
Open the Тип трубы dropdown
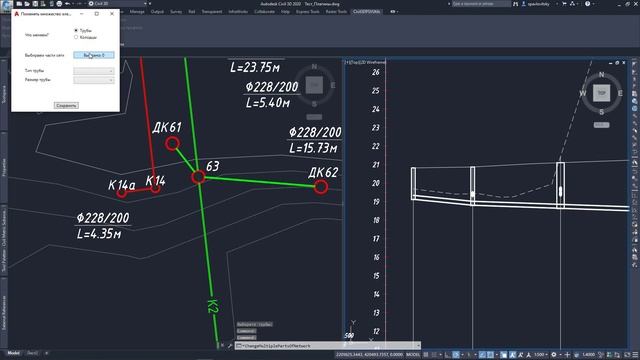pyautogui.click(x=93, y=71)
